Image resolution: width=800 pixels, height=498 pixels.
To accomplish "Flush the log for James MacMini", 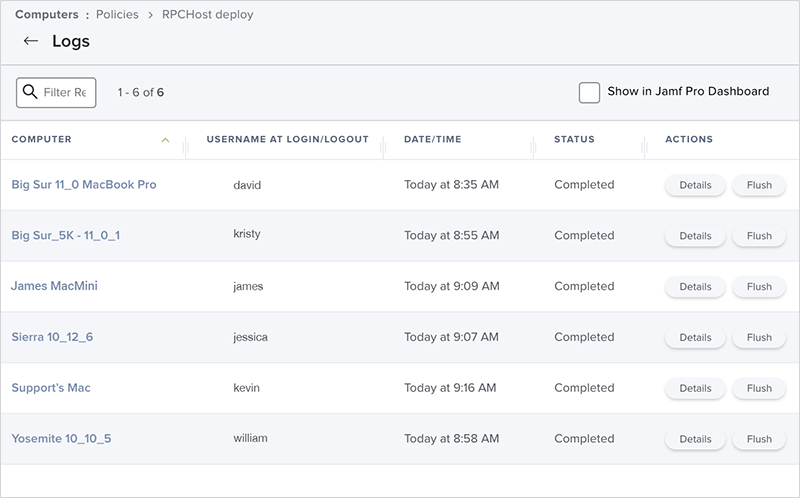I will click(x=759, y=287).
